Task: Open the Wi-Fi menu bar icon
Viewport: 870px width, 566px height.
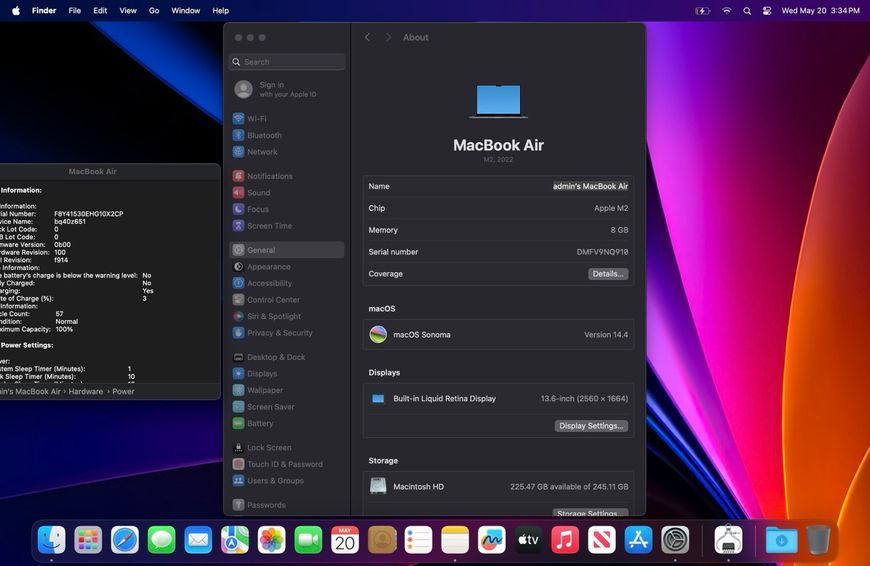Action: [726, 11]
